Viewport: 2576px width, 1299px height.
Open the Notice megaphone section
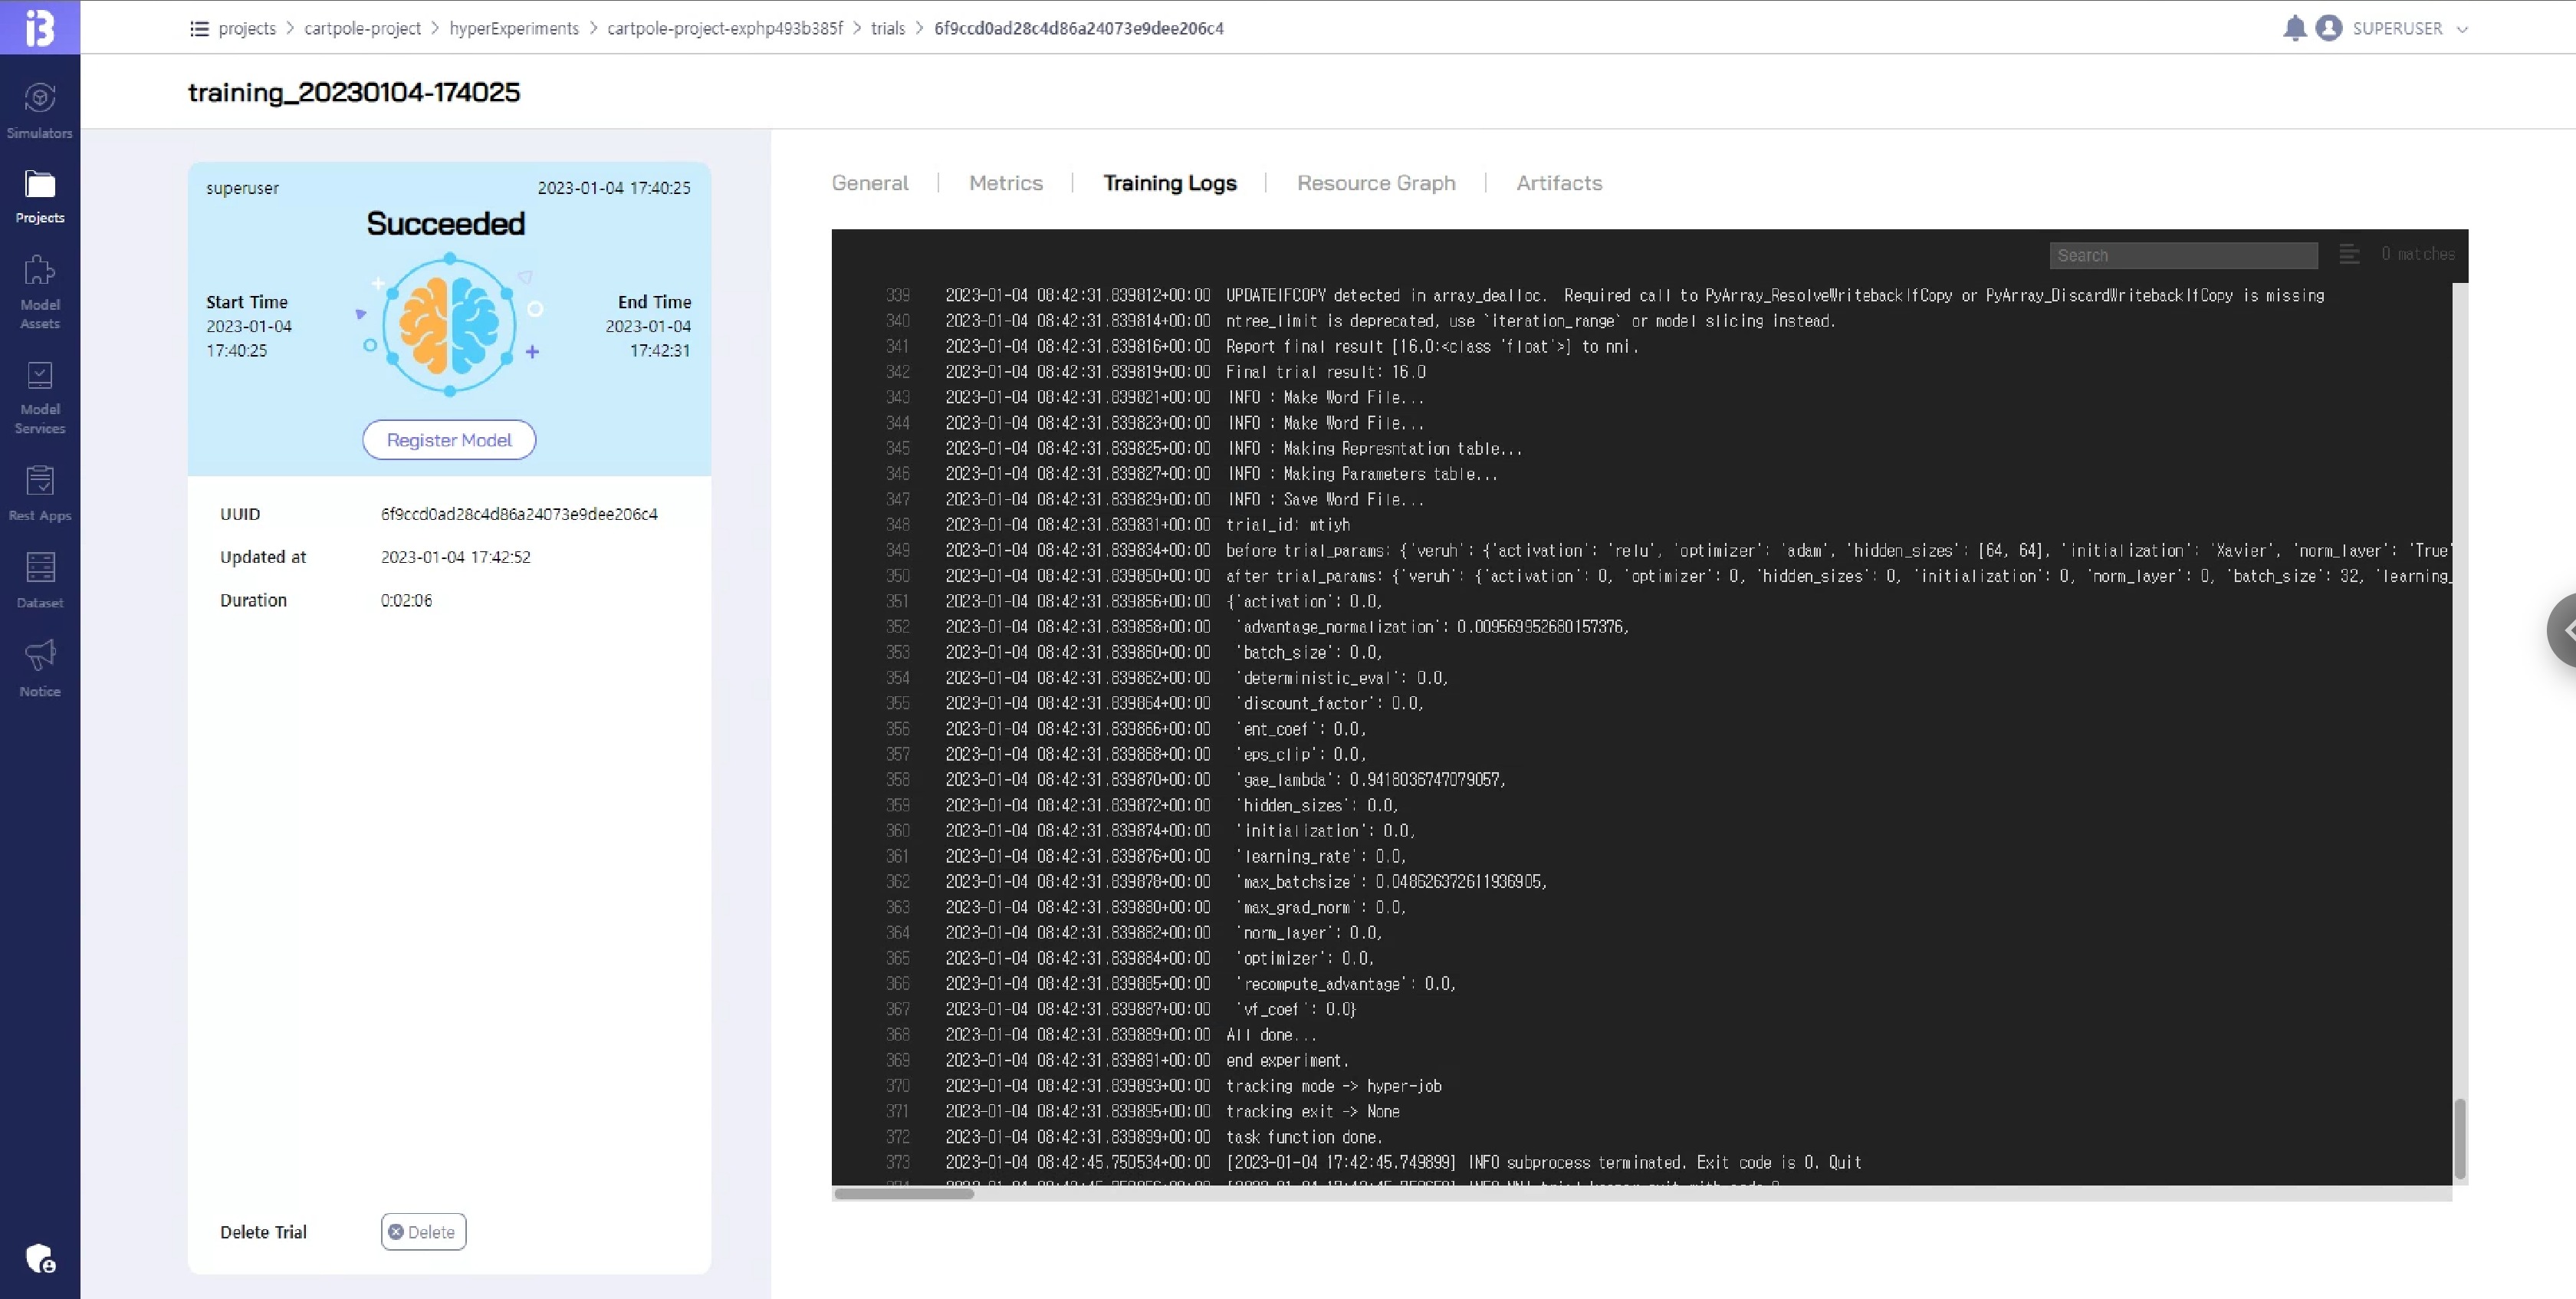pyautogui.click(x=39, y=668)
